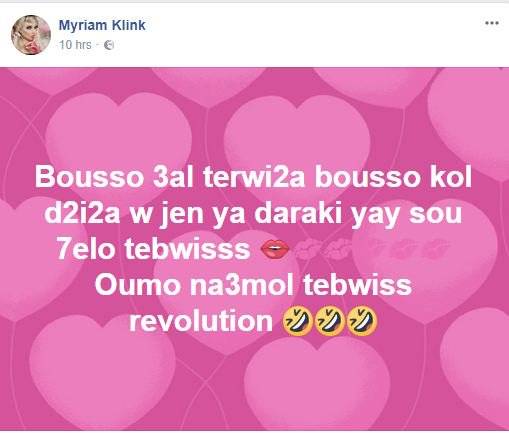Click the first faded kiss mark emoji
This screenshot has height=433, width=509.
click(307, 250)
